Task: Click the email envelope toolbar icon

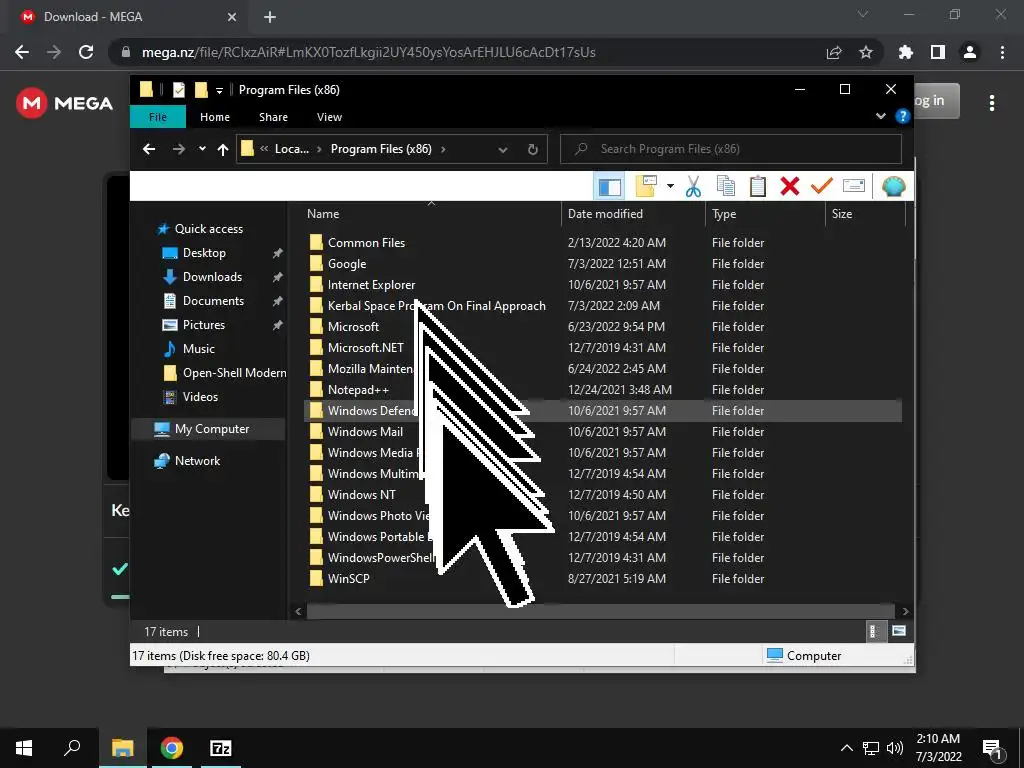Action: tap(854, 187)
